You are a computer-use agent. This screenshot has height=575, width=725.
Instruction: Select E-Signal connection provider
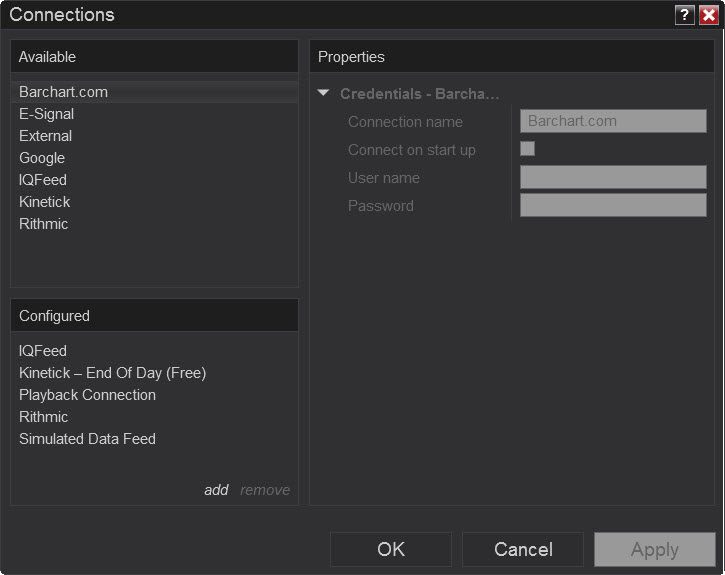[x=46, y=114]
